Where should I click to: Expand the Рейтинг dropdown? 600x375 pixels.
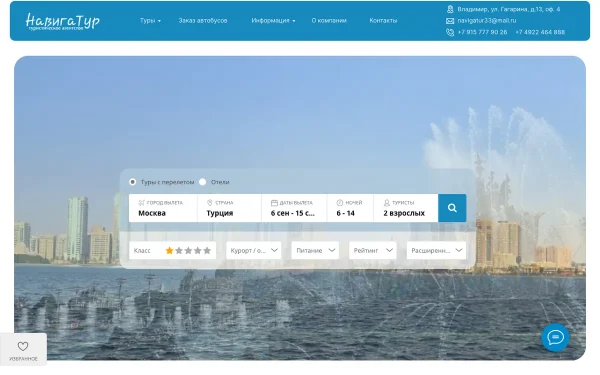coord(373,251)
